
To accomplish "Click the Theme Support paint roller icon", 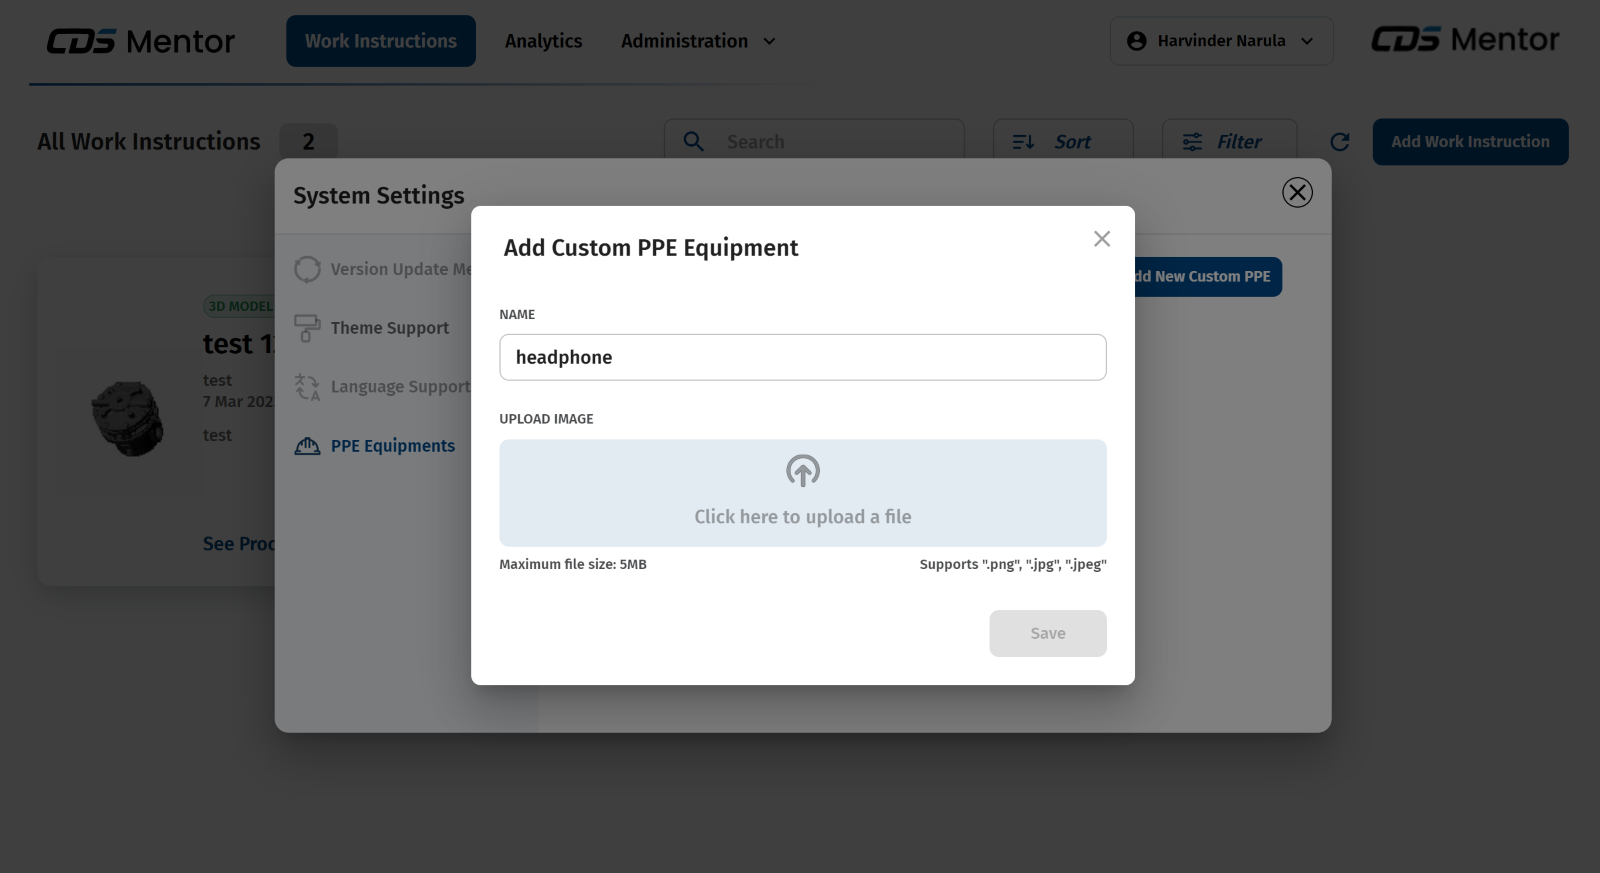I will point(307,328).
